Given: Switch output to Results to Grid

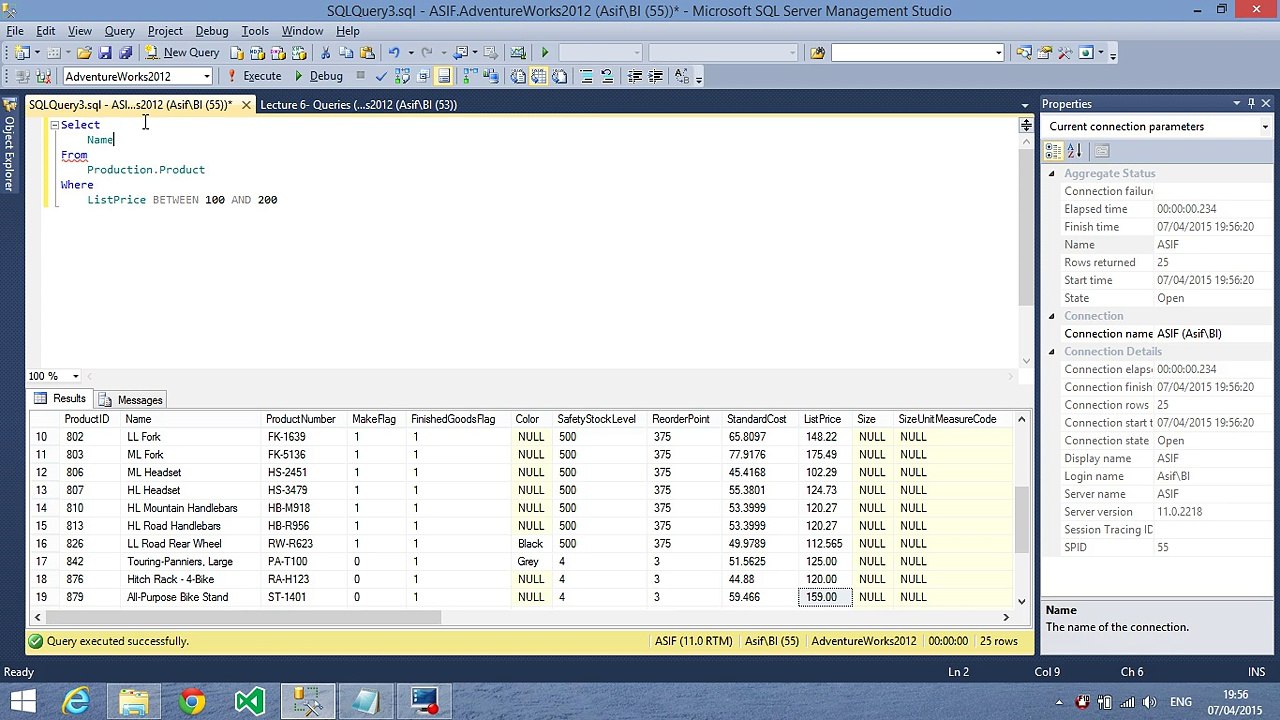Looking at the screenshot, I should pyautogui.click(x=539, y=76).
